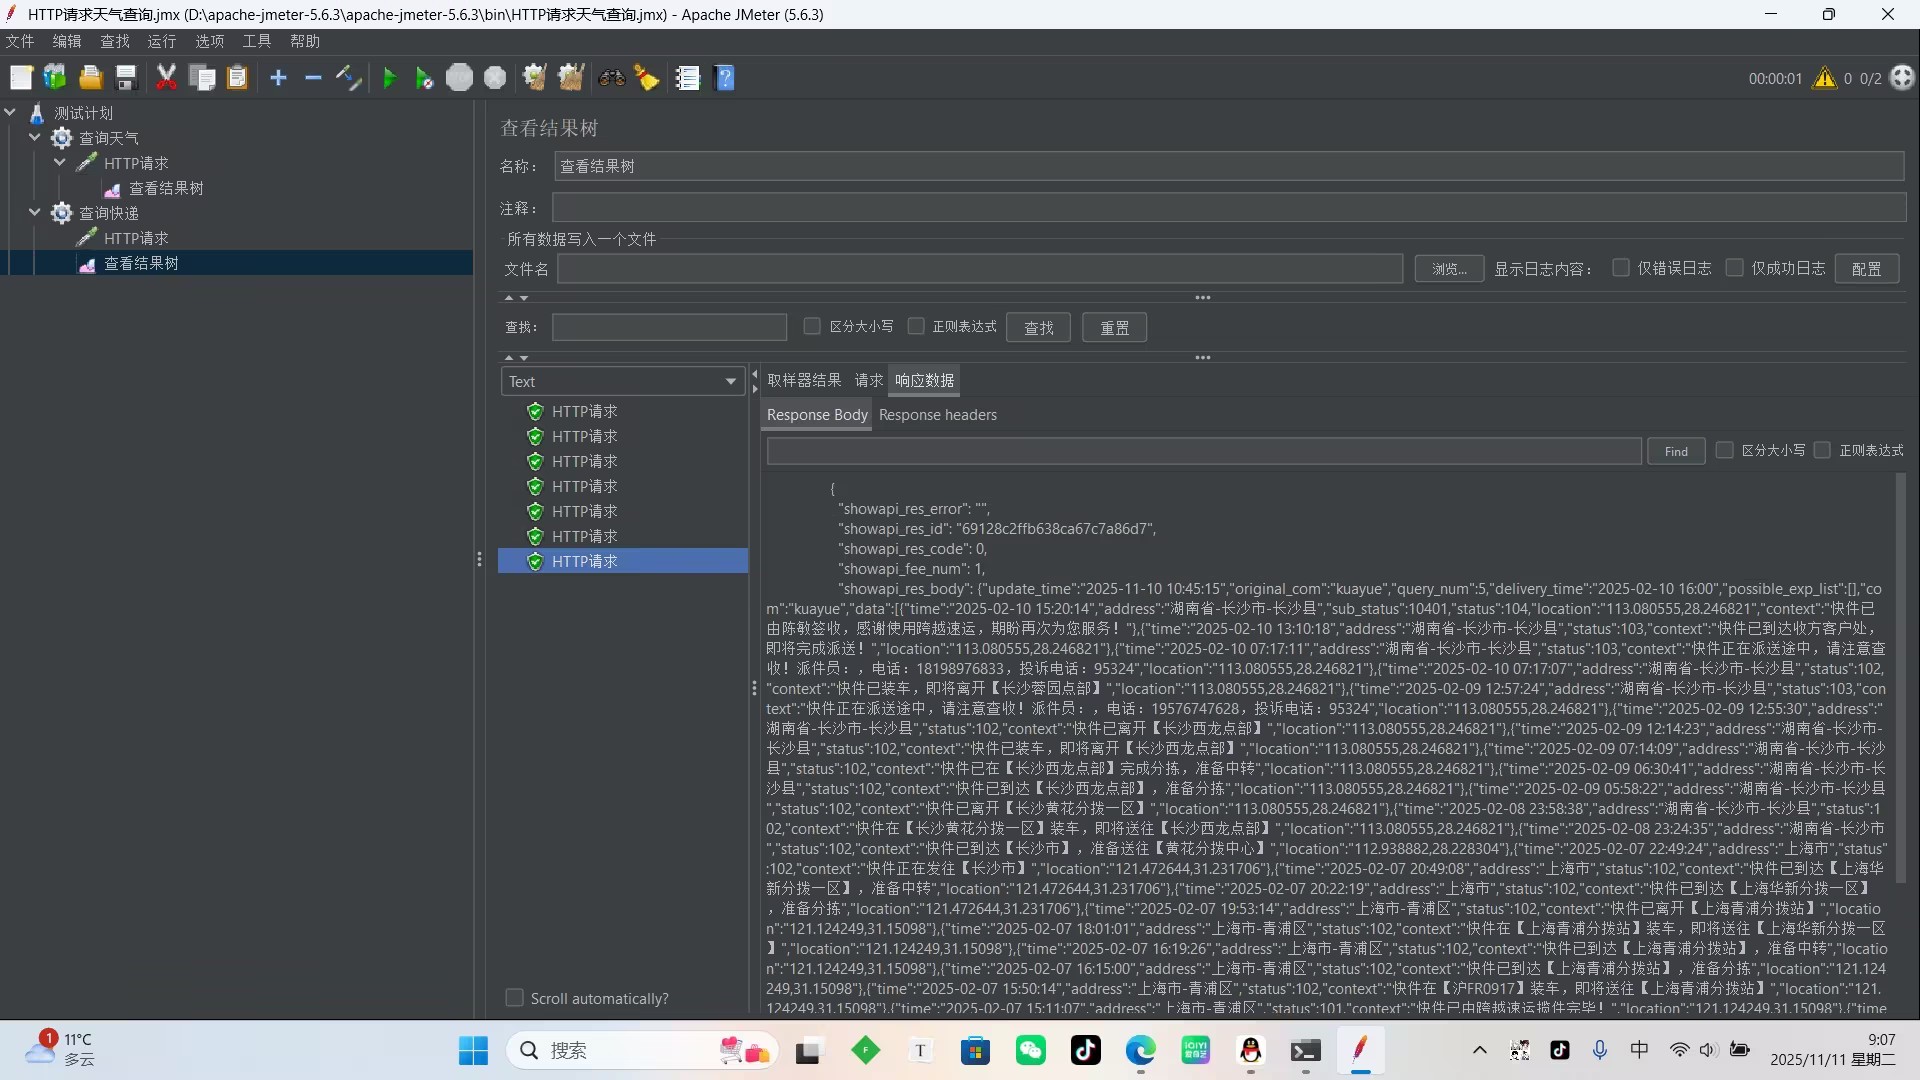Image resolution: width=1920 pixels, height=1080 pixels.
Task: Click the 浏览... browse button
Action: [1448, 269]
